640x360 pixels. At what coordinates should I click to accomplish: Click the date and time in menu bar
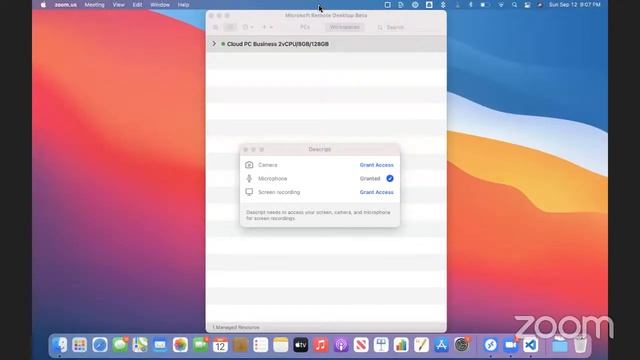pyautogui.click(x=574, y=5)
